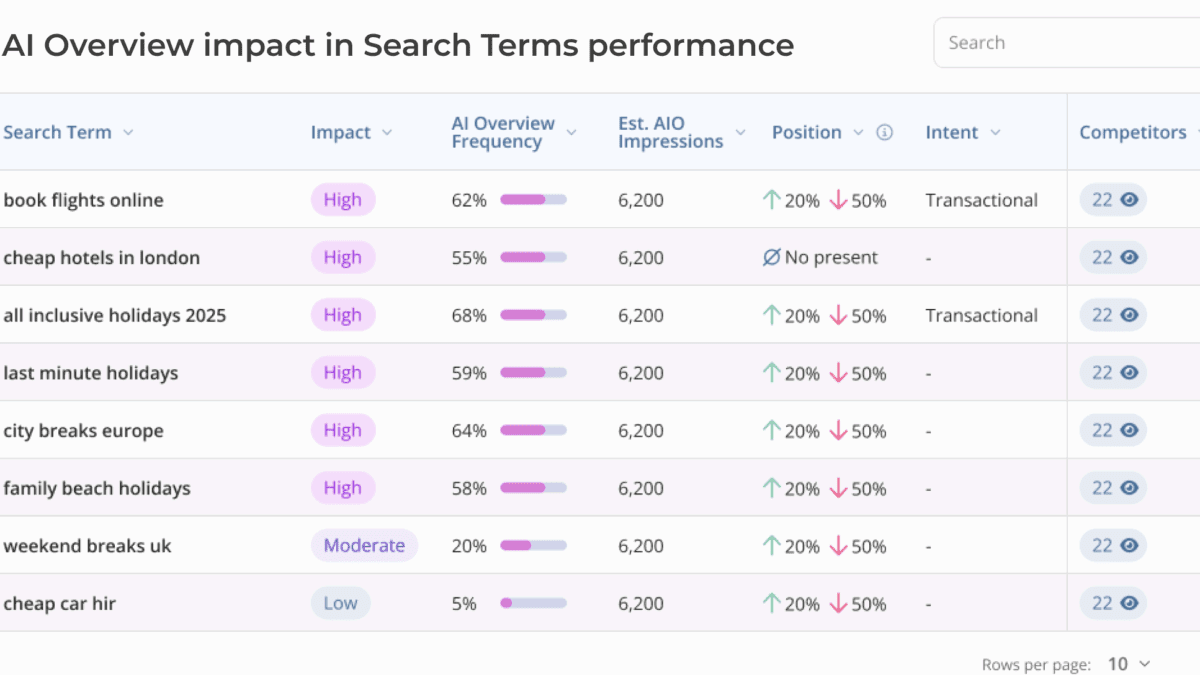Click the Est. AIO Impressions column header
1200x675 pixels.
pos(670,133)
